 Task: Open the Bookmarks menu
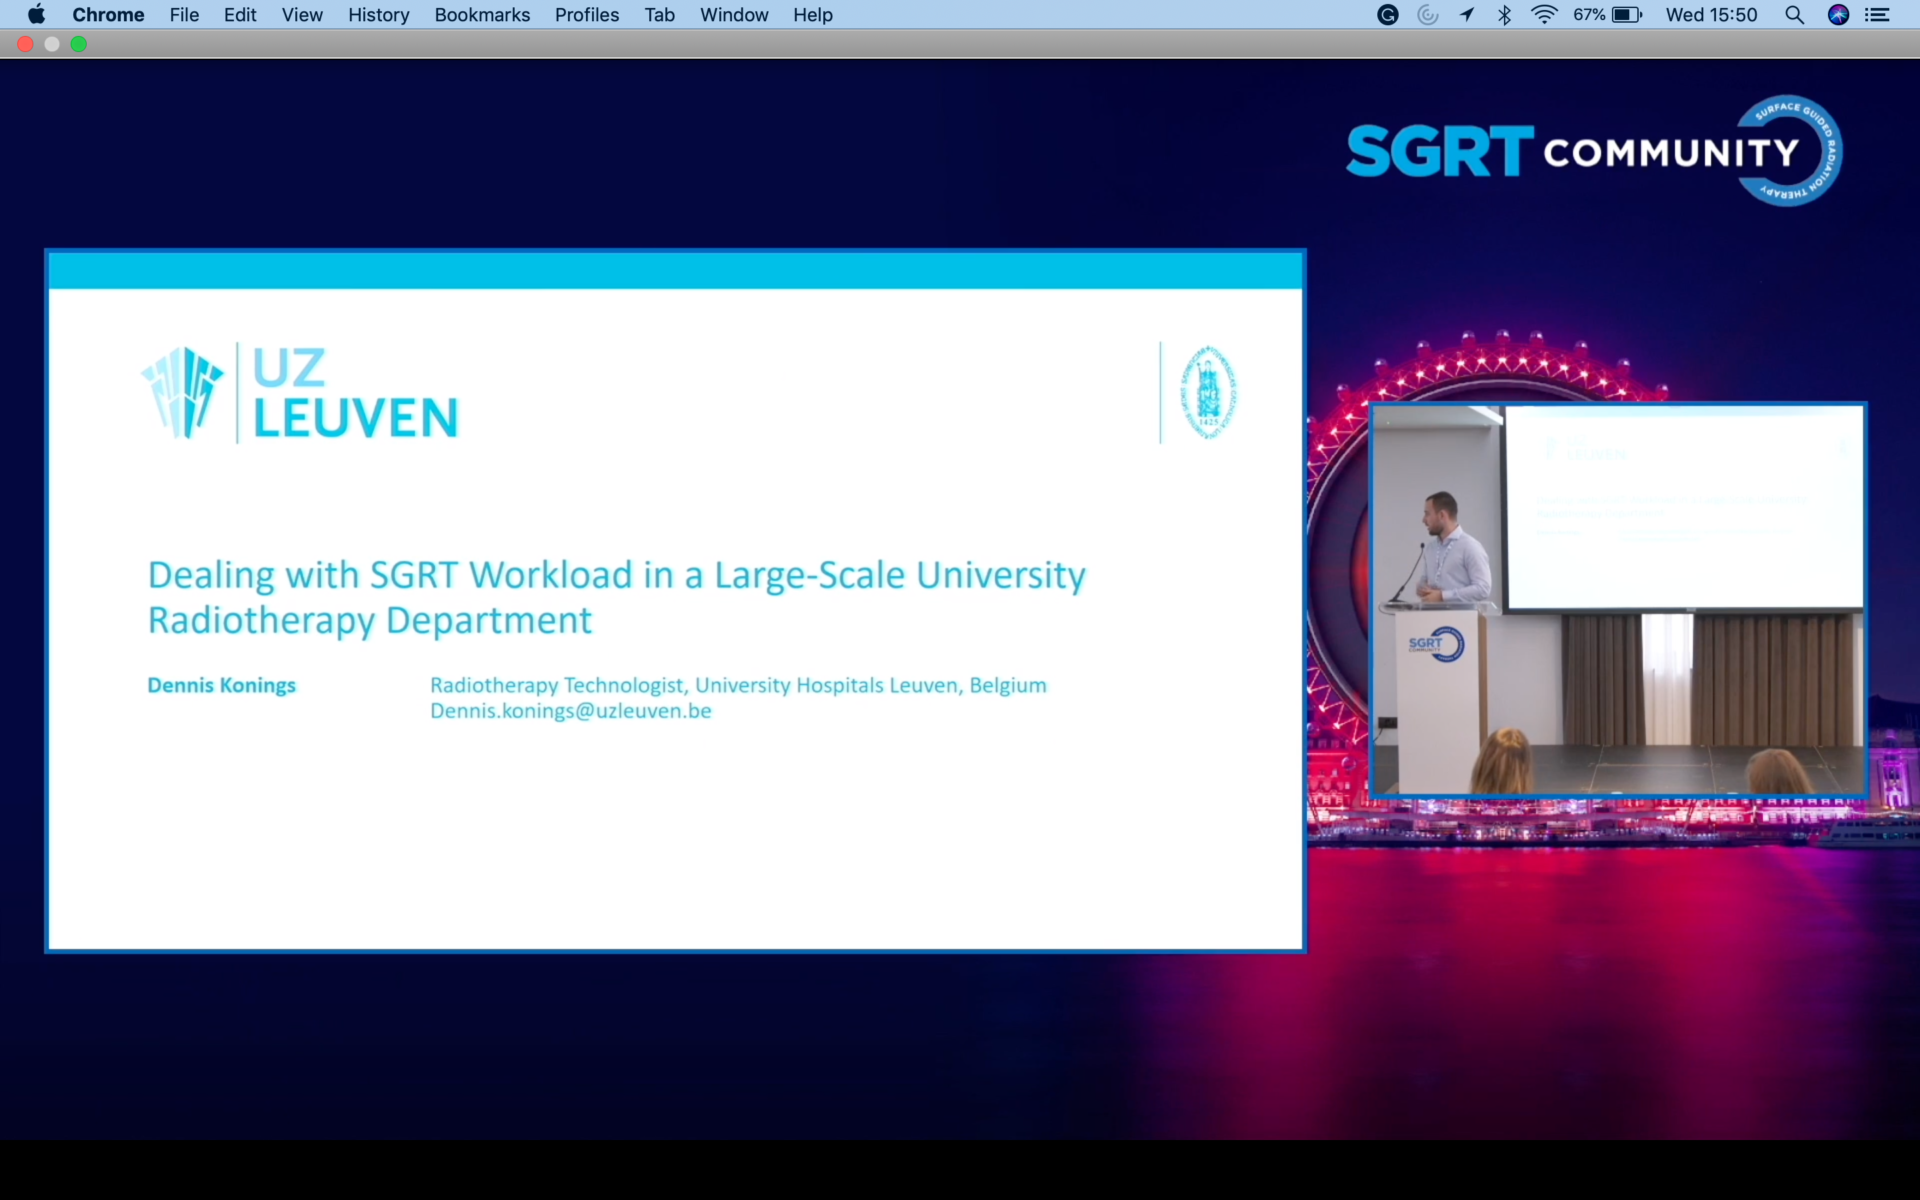click(x=482, y=15)
